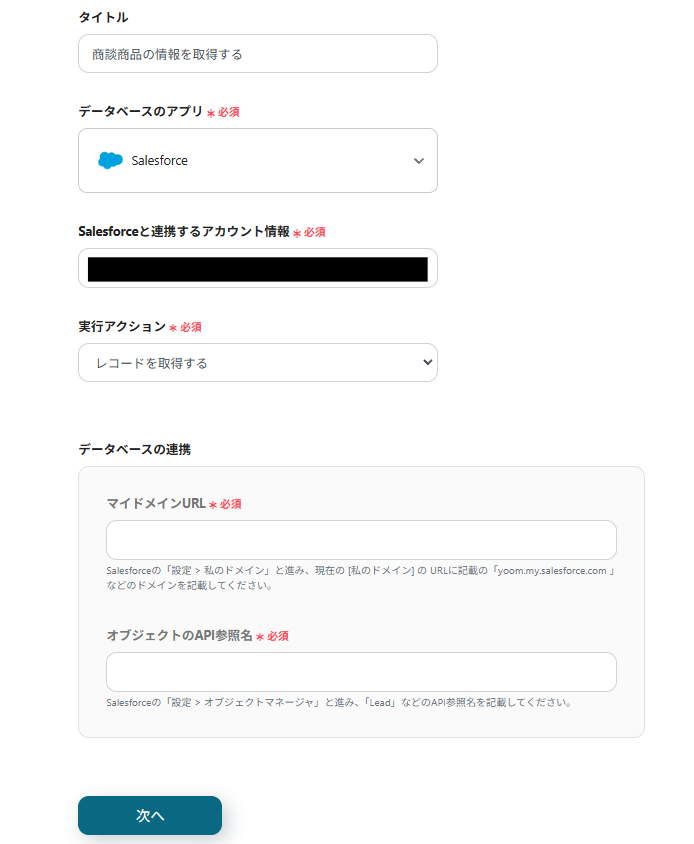Click the Salesforce account information field
The width and height of the screenshot is (694, 844).
(257, 267)
